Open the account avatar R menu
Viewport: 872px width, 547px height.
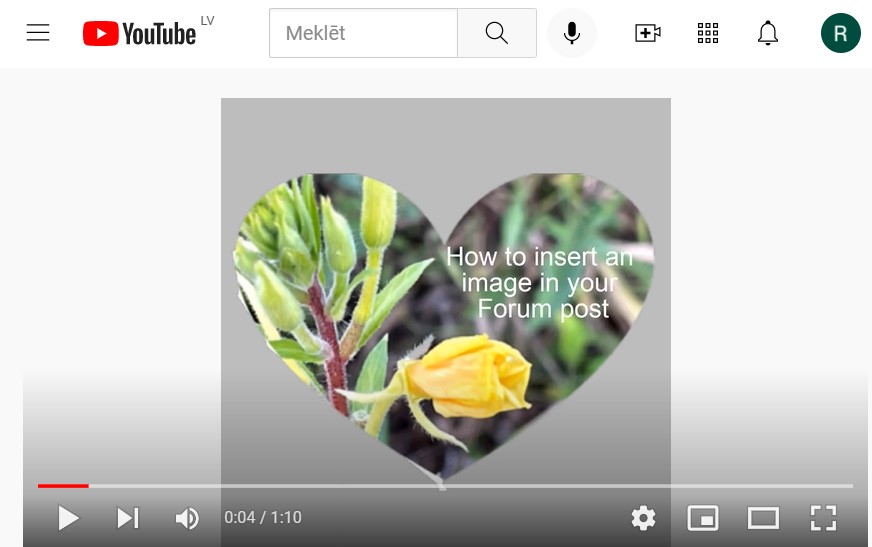click(x=841, y=33)
